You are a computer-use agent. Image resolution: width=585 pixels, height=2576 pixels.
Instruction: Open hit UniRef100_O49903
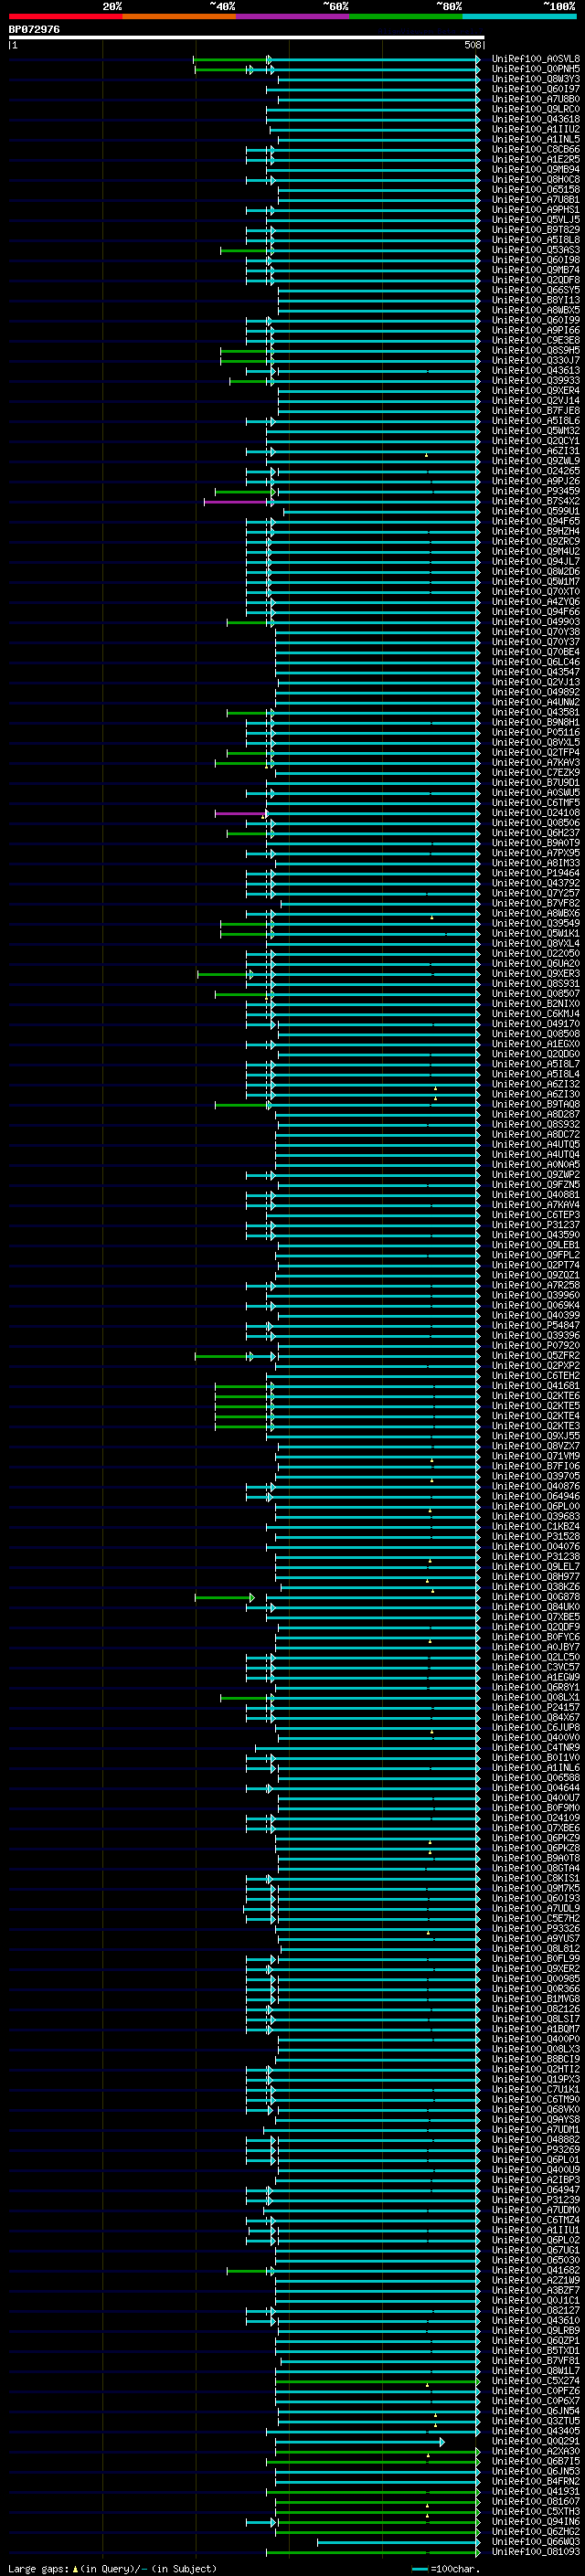(536, 622)
